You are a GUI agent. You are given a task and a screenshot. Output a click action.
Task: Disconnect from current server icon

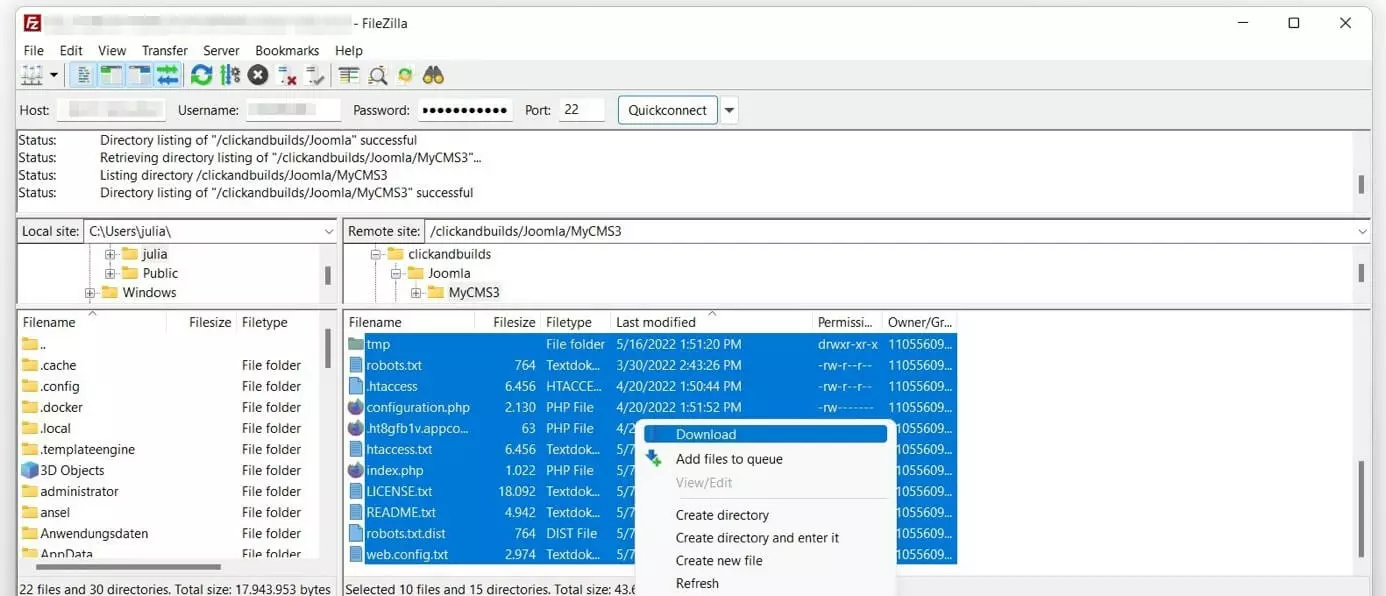click(x=287, y=75)
